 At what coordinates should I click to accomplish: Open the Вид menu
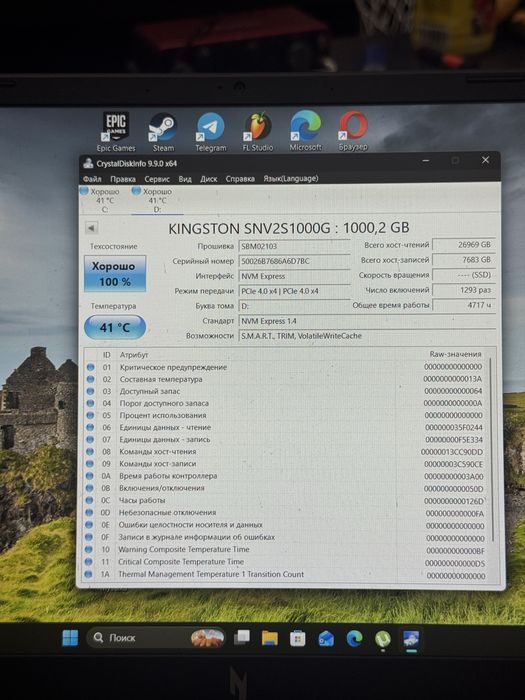click(x=185, y=179)
